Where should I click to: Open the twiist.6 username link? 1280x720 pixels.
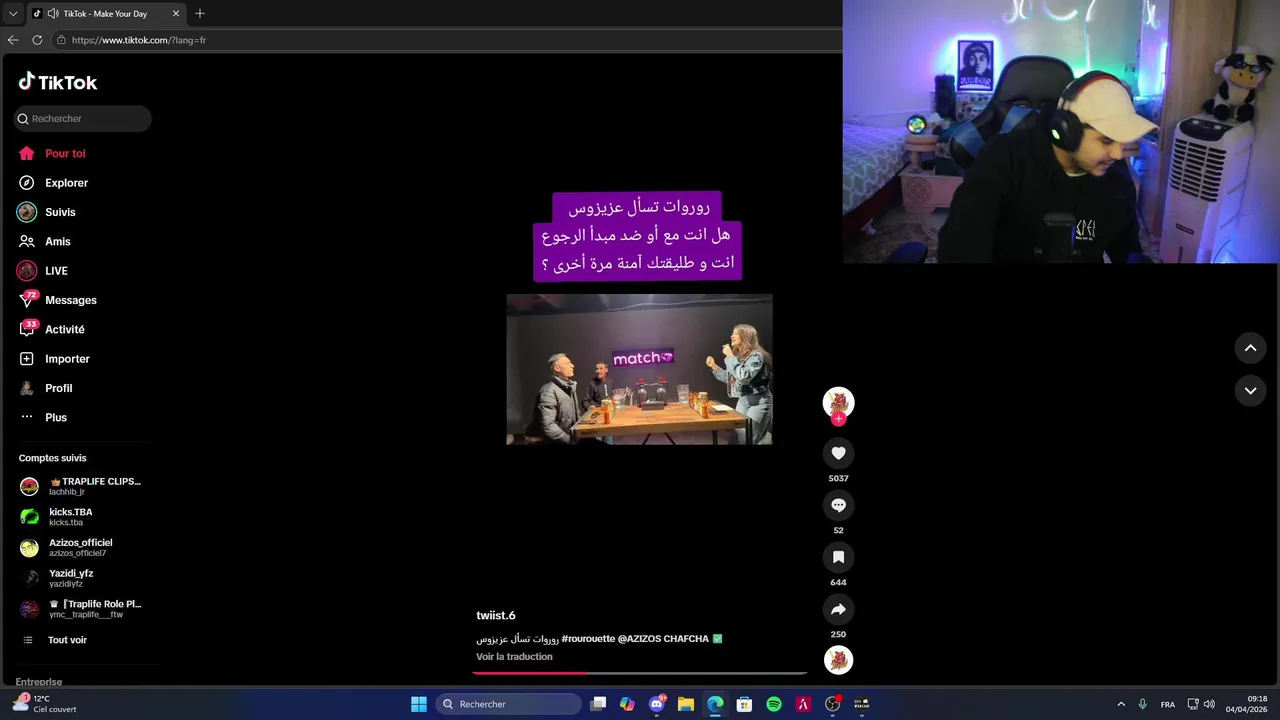coord(496,615)
